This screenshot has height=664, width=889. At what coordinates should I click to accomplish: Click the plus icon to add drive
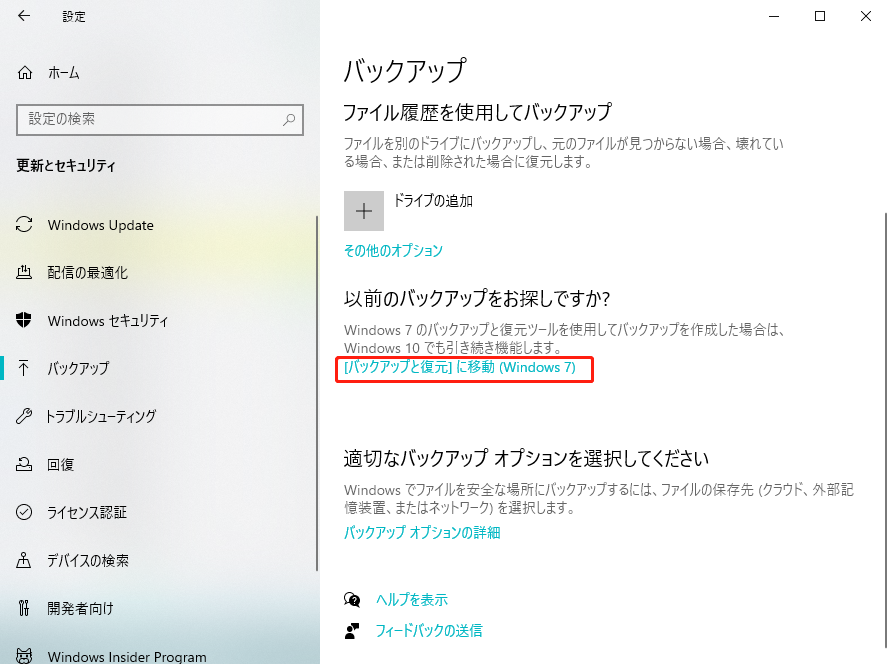[363, 211]
